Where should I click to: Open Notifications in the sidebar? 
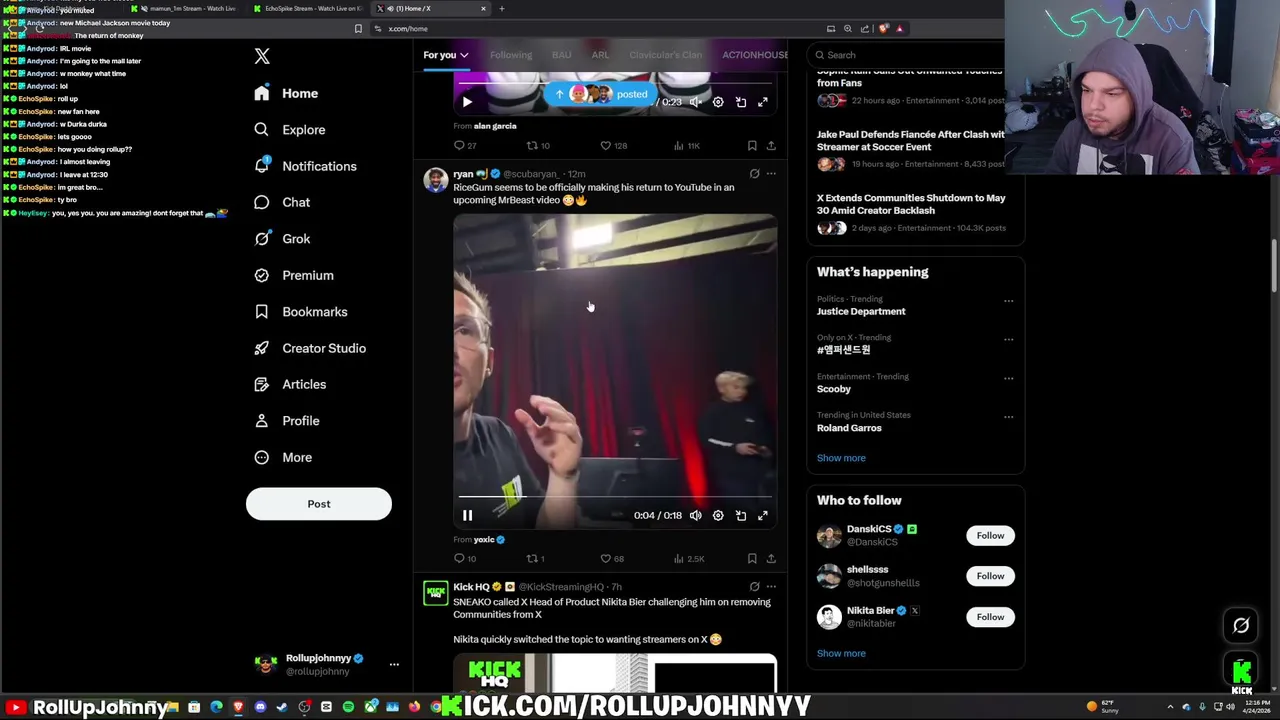tap(305, 166)
